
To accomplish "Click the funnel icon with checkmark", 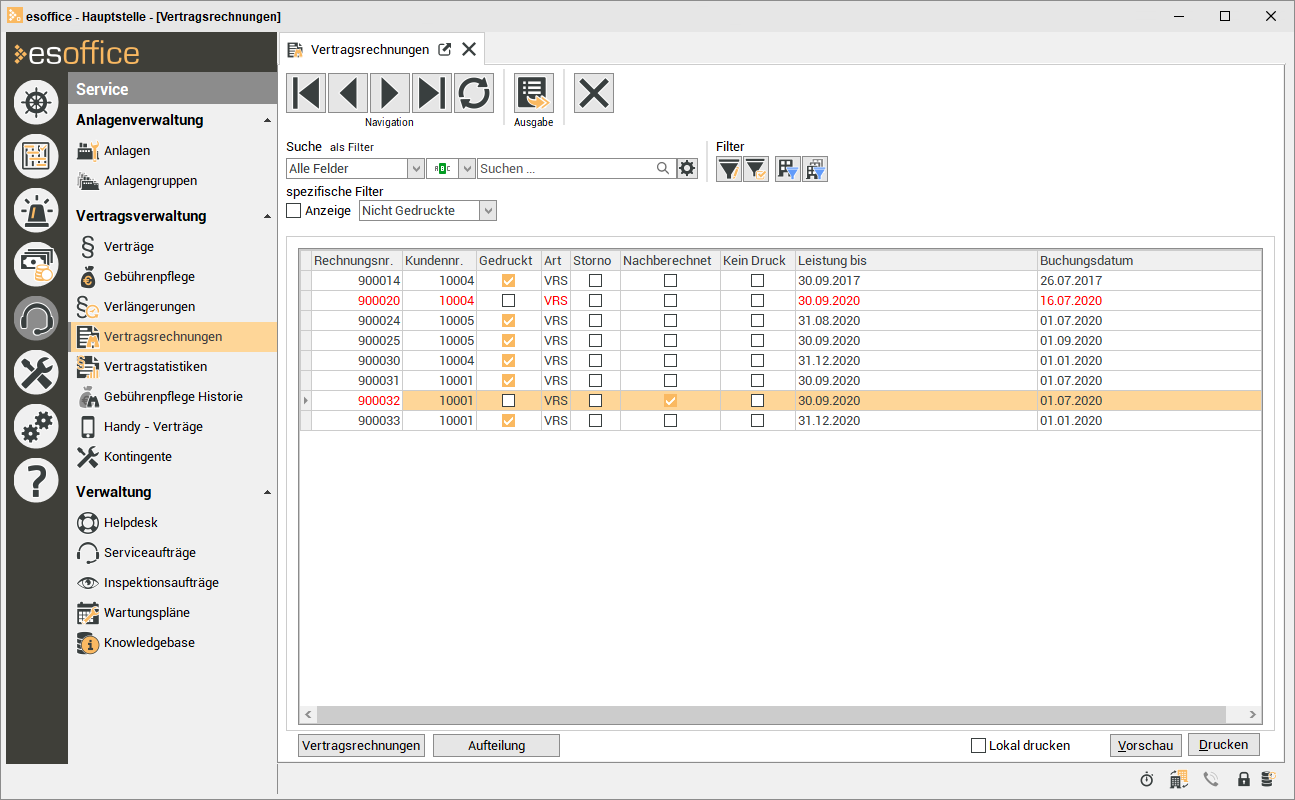I will coord(755,170).
